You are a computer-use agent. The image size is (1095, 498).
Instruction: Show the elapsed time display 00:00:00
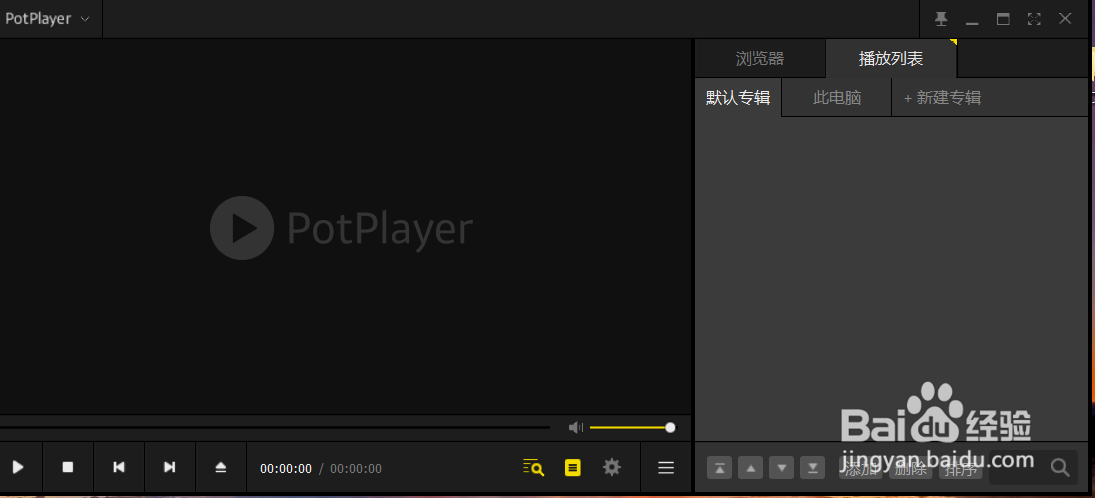(x=286, y=469)
